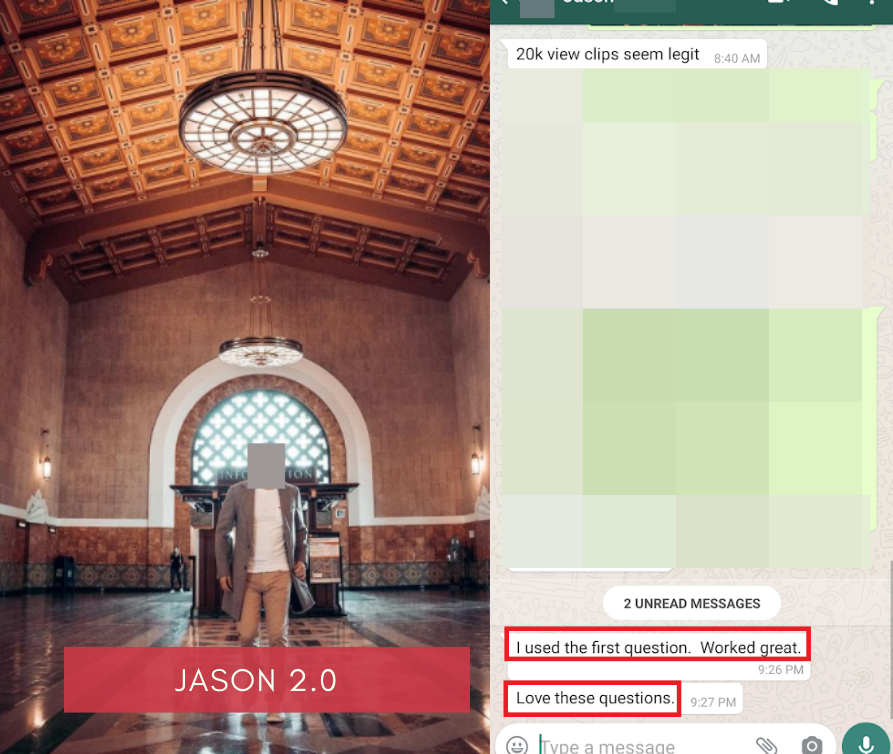893x754 pixels.
Task: Open the camera from message bar
Action: (x=812, y=745)
